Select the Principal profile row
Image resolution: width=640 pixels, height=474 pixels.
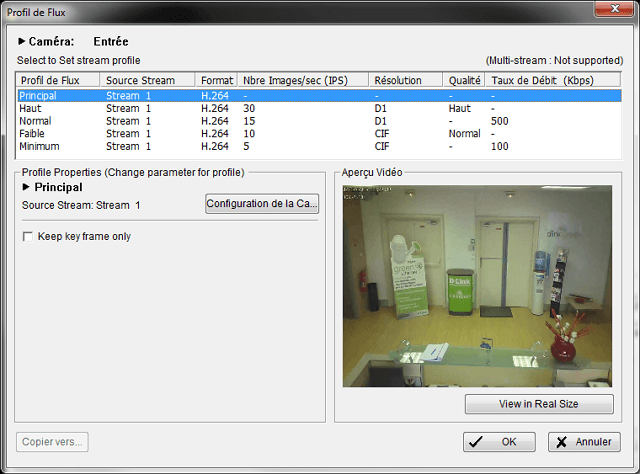[x=319, y=96]
